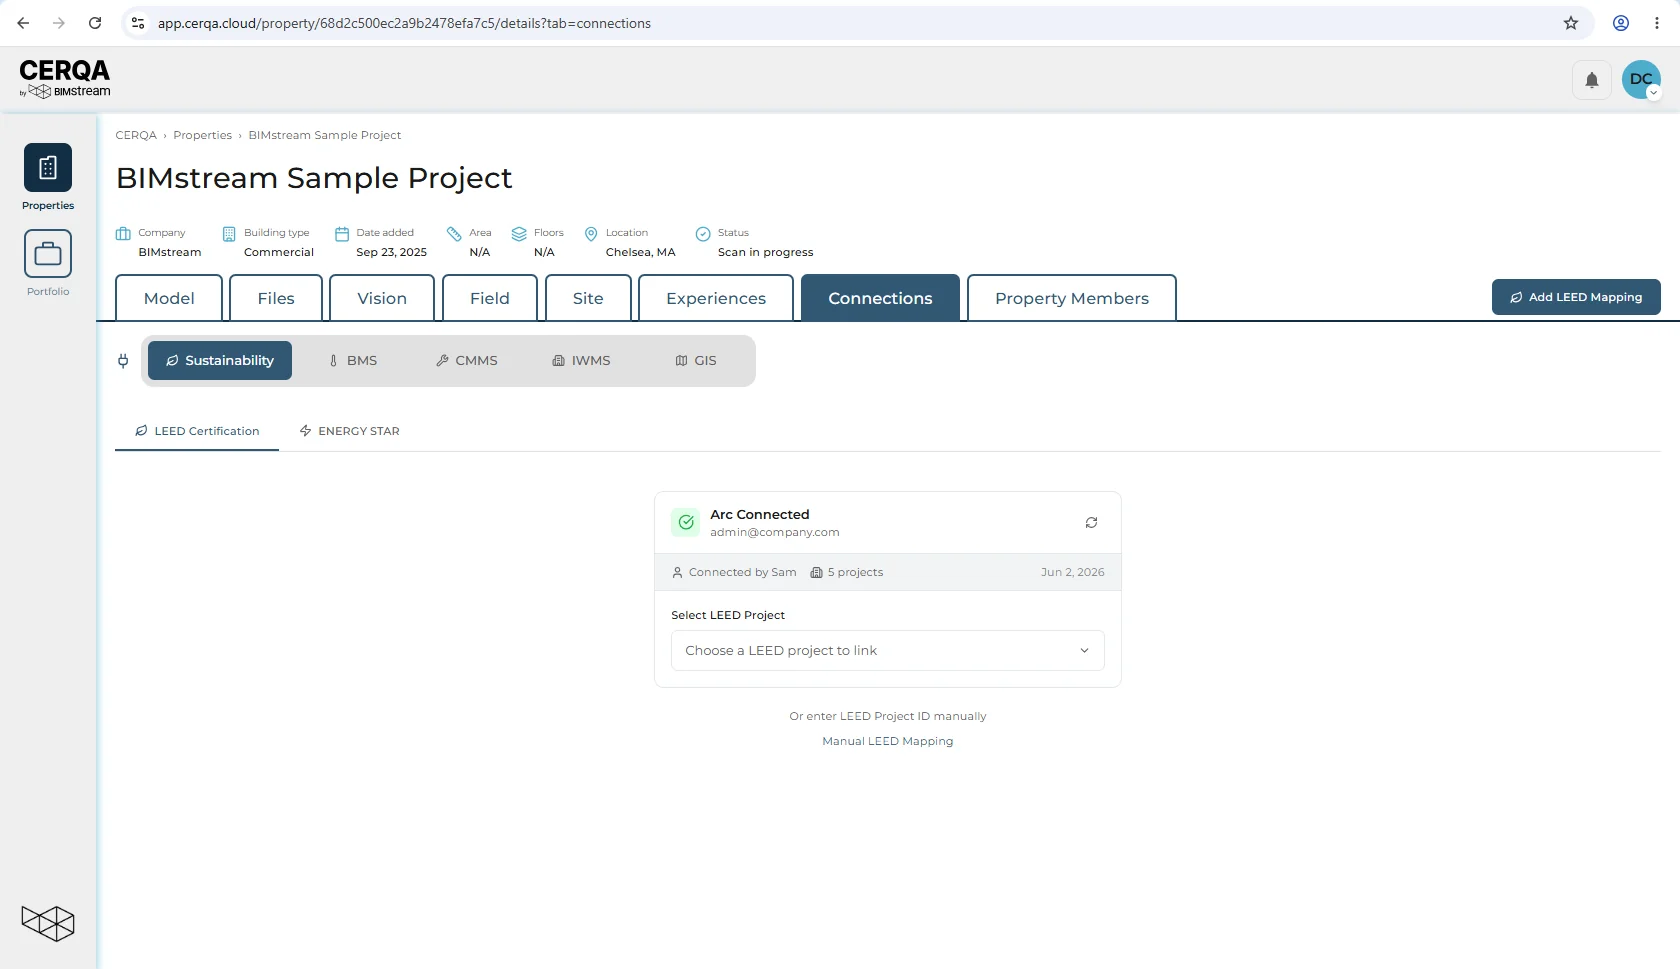Click the Add LEED Mapping button

(1576, 297)
